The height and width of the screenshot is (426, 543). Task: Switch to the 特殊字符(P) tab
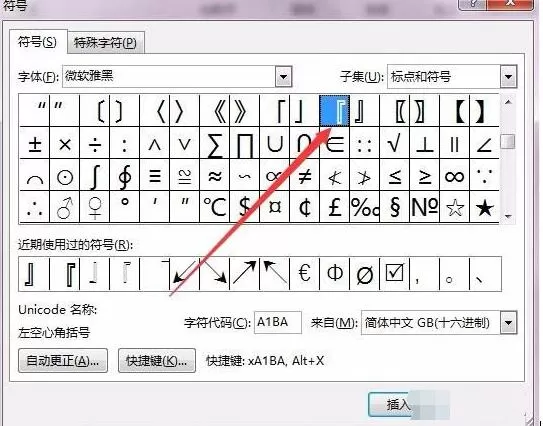(x=105, y=43)
